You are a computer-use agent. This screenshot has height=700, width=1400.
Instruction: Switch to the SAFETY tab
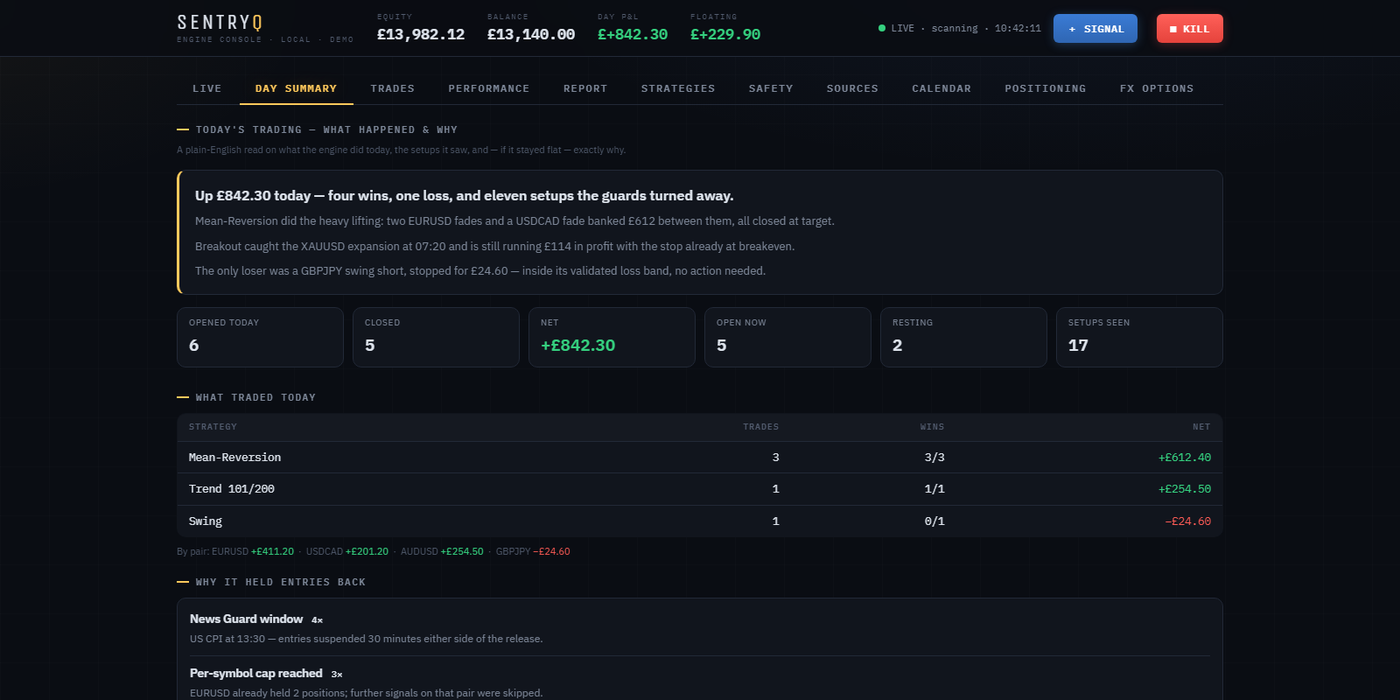tap(771, 88)
